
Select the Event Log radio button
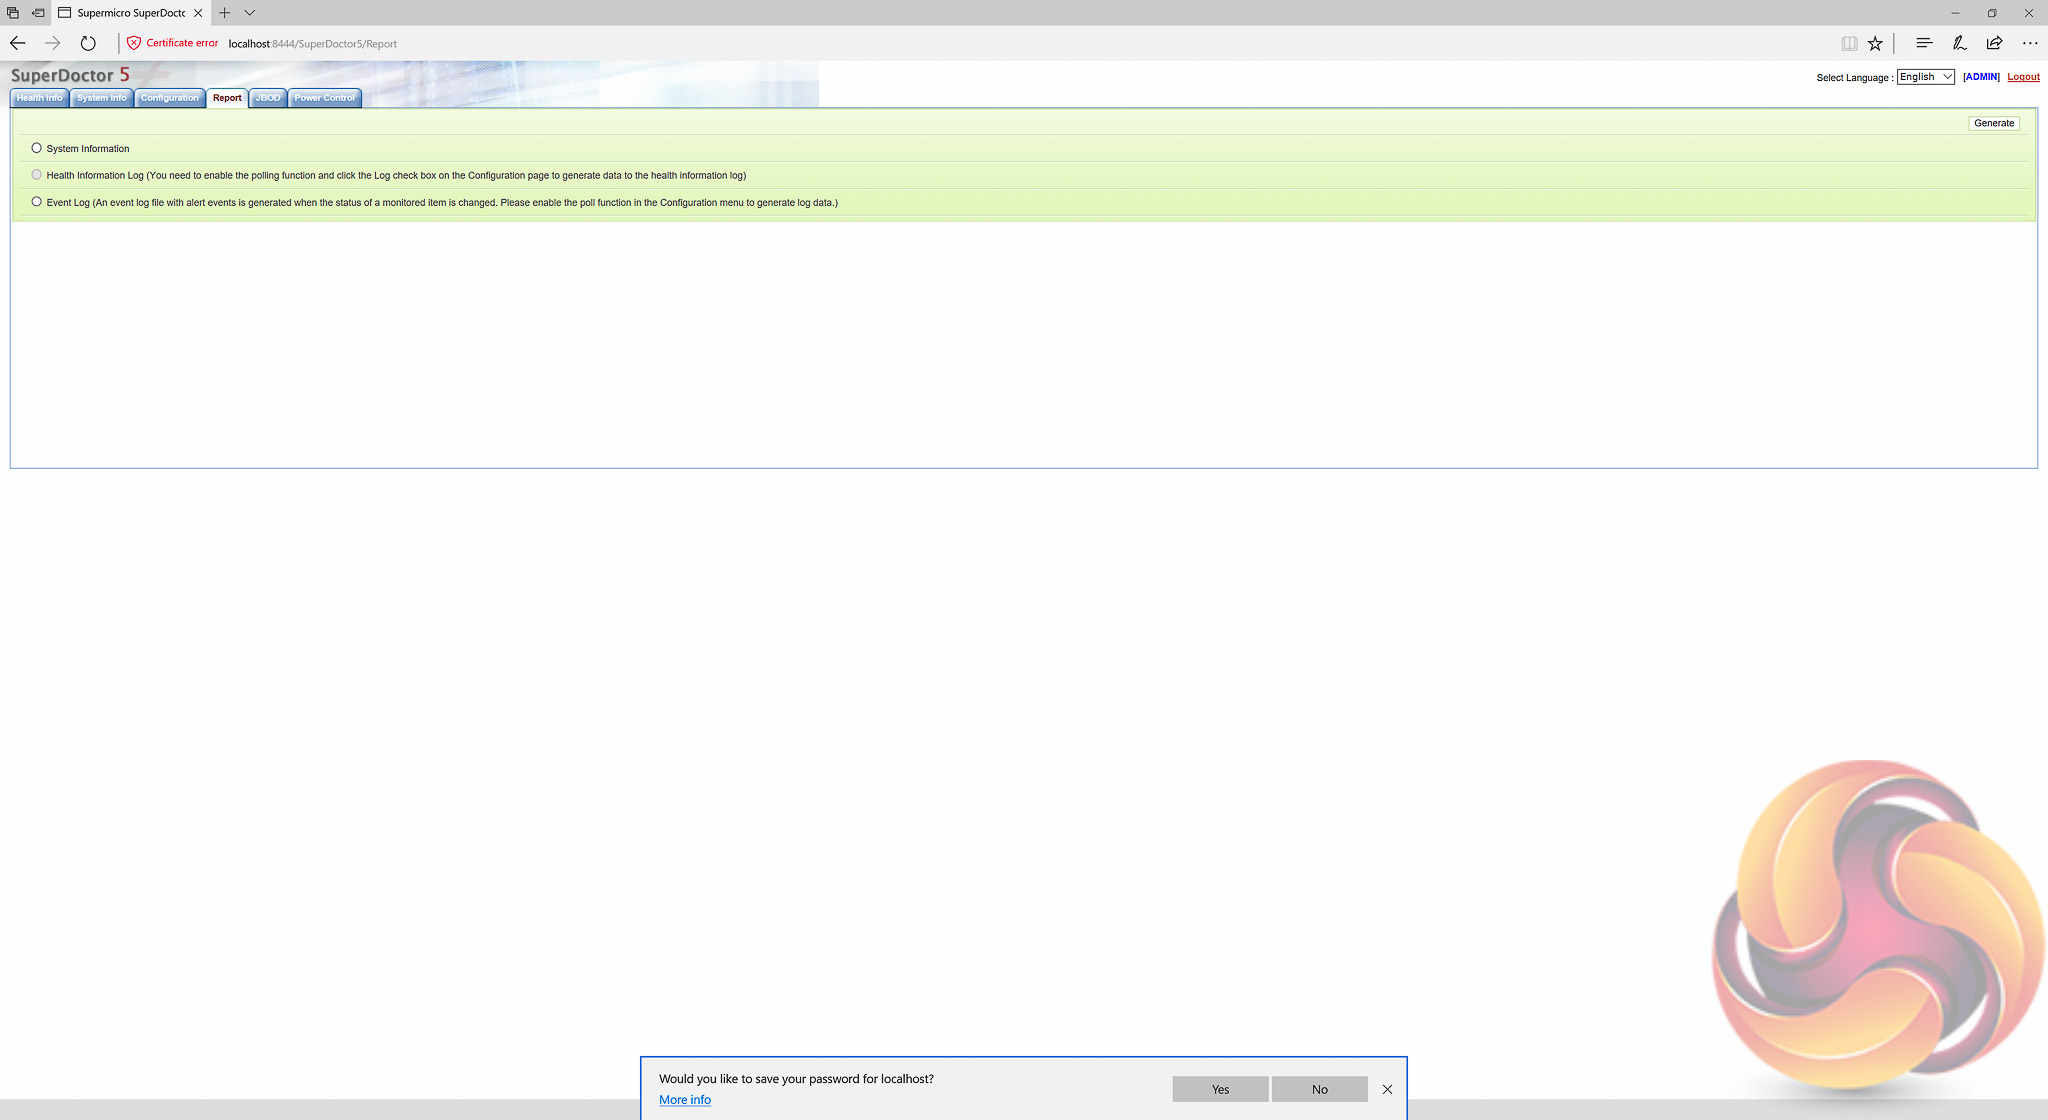(37, 202)
